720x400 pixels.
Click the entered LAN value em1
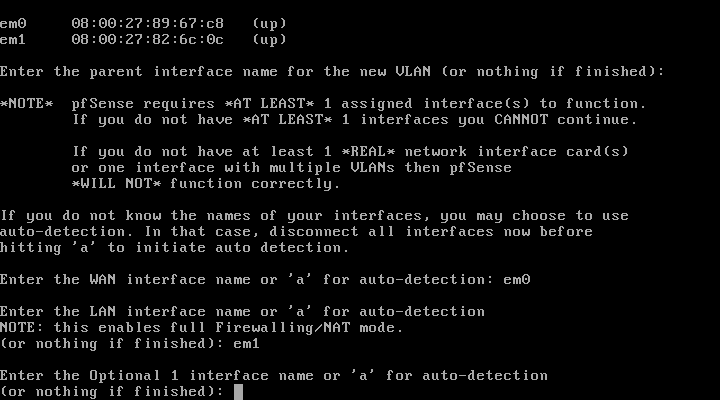point(247,344)
